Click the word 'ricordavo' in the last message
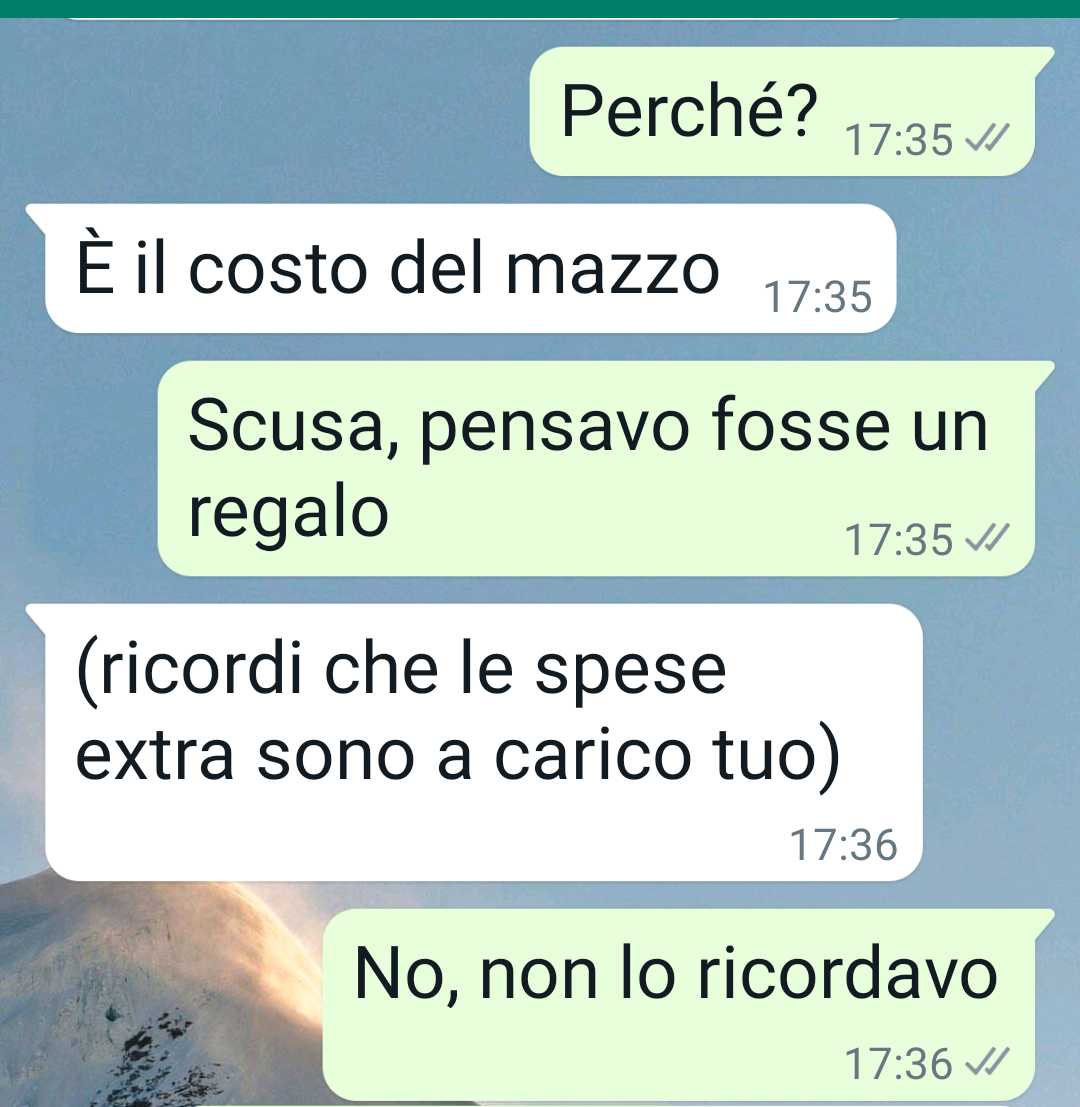 click(x=847, y=974)
